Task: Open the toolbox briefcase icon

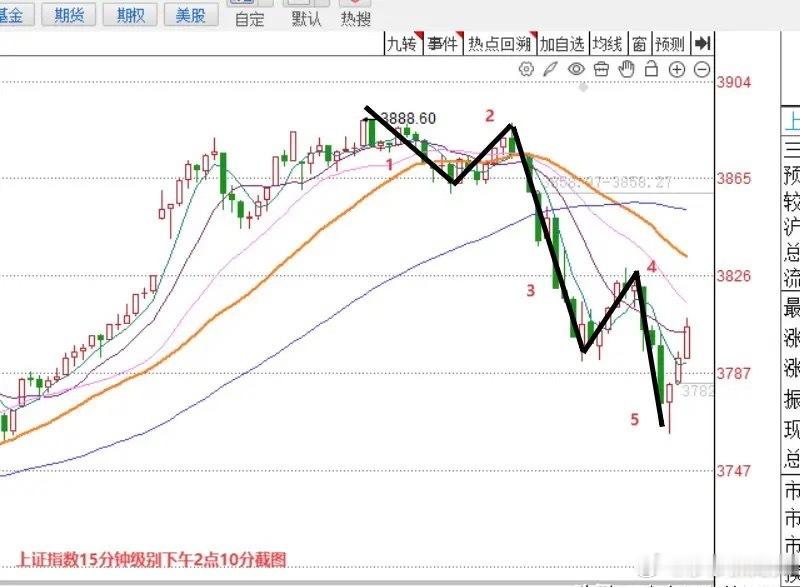Action: (x=602, y=69)
